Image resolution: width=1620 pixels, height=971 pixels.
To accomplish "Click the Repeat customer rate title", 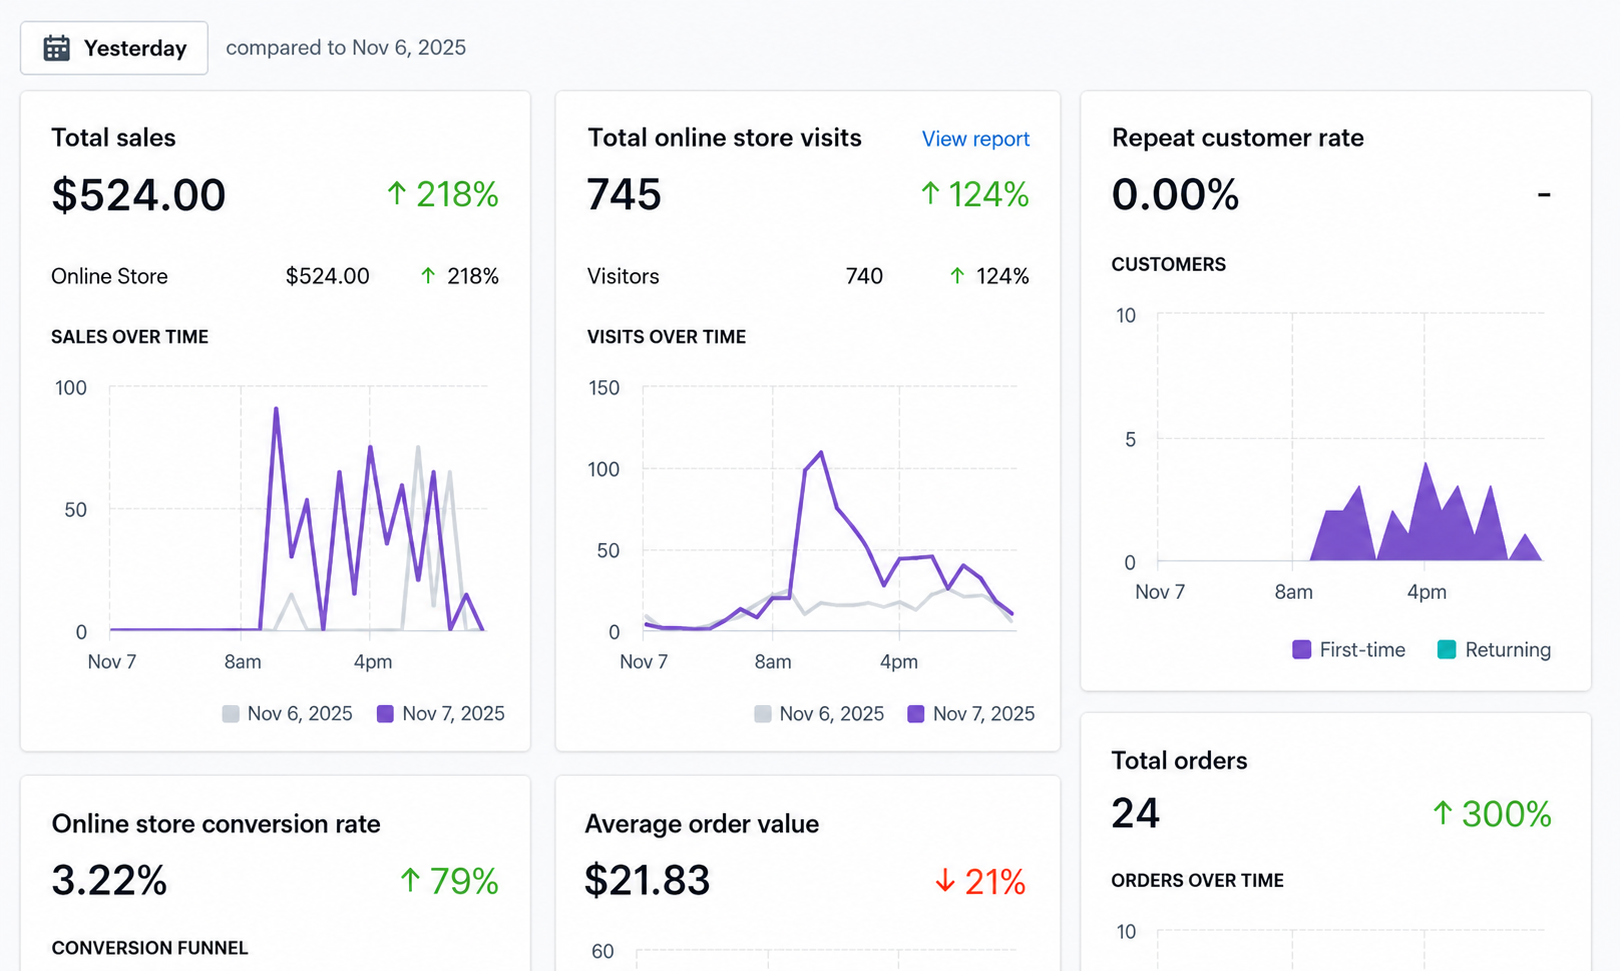I will [1237, 138].
